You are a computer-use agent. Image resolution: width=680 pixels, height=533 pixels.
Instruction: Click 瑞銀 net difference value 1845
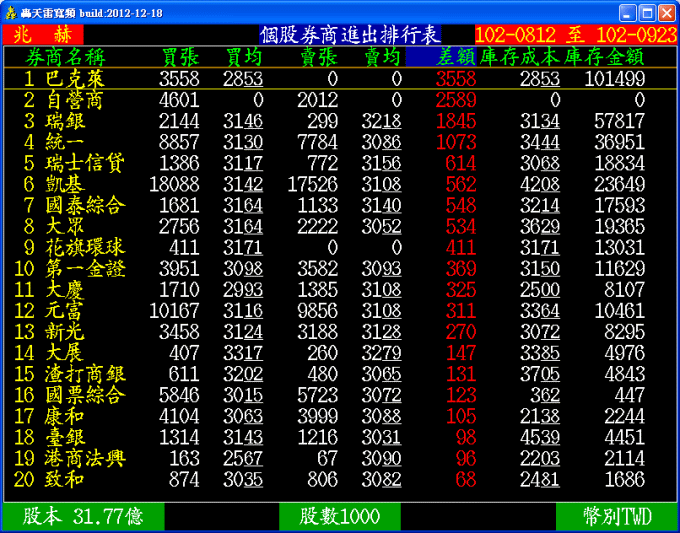click(456, 121)
